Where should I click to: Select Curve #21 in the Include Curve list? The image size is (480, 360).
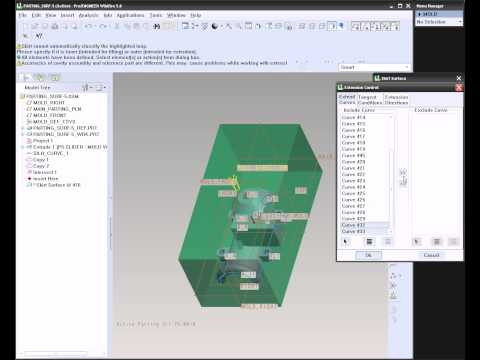point(353,168)
